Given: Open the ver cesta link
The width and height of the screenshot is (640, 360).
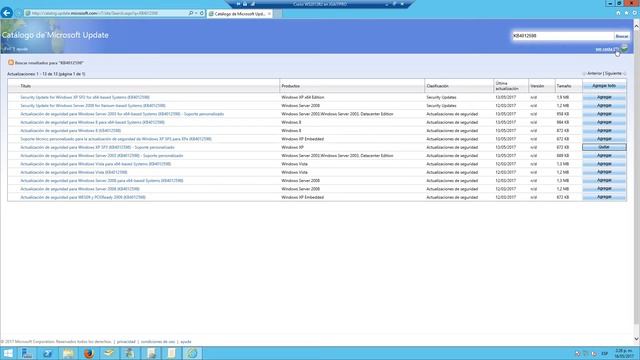Looking at the screenshot, I should point(607,49).
